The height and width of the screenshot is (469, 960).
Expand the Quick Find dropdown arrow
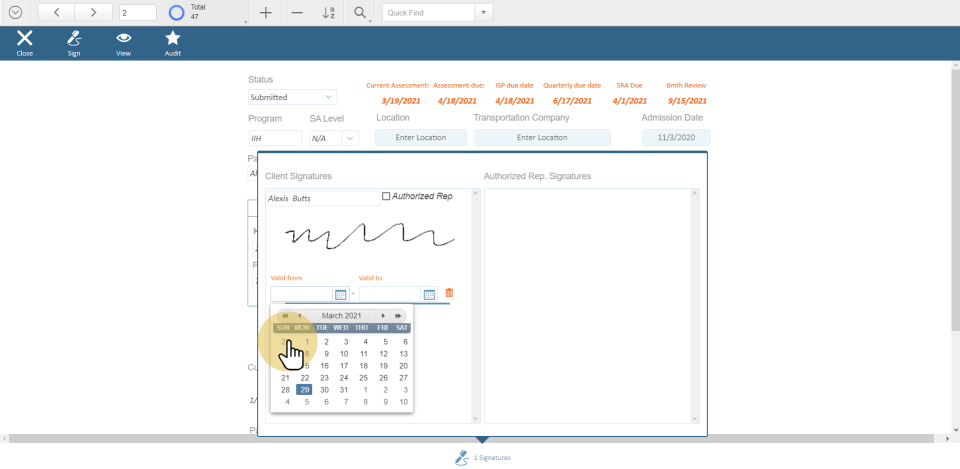[x=484, y=13]
